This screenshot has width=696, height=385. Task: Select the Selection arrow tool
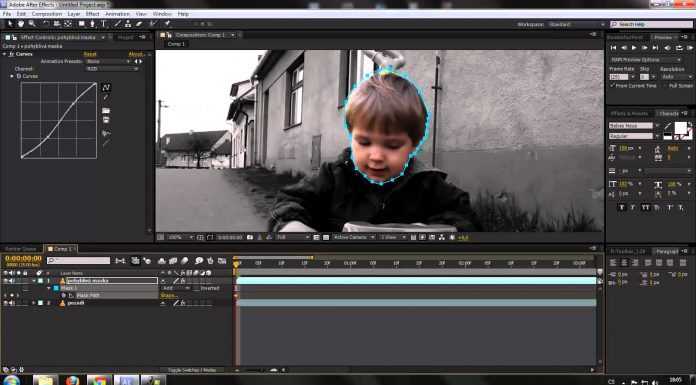click(10, 24)
